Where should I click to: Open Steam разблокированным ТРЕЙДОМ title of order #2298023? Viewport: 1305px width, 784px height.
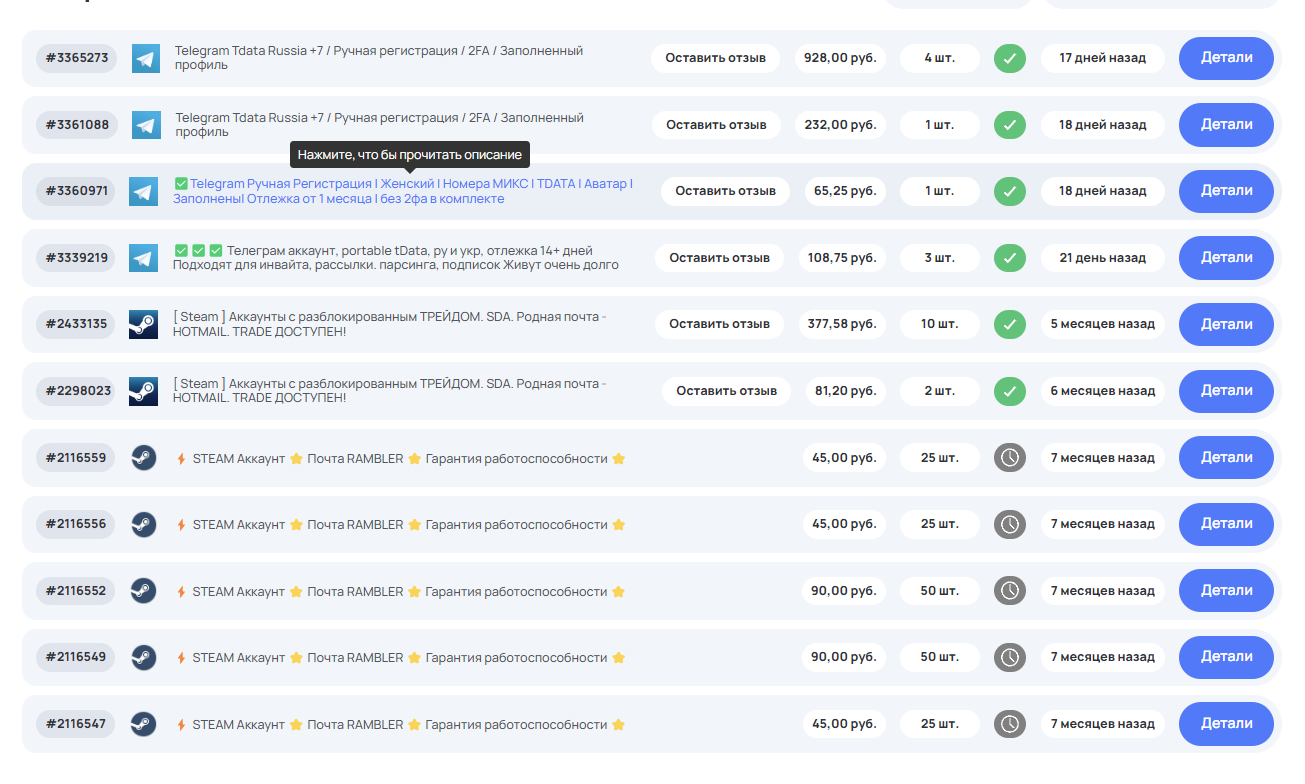click(x=389, y=391)
